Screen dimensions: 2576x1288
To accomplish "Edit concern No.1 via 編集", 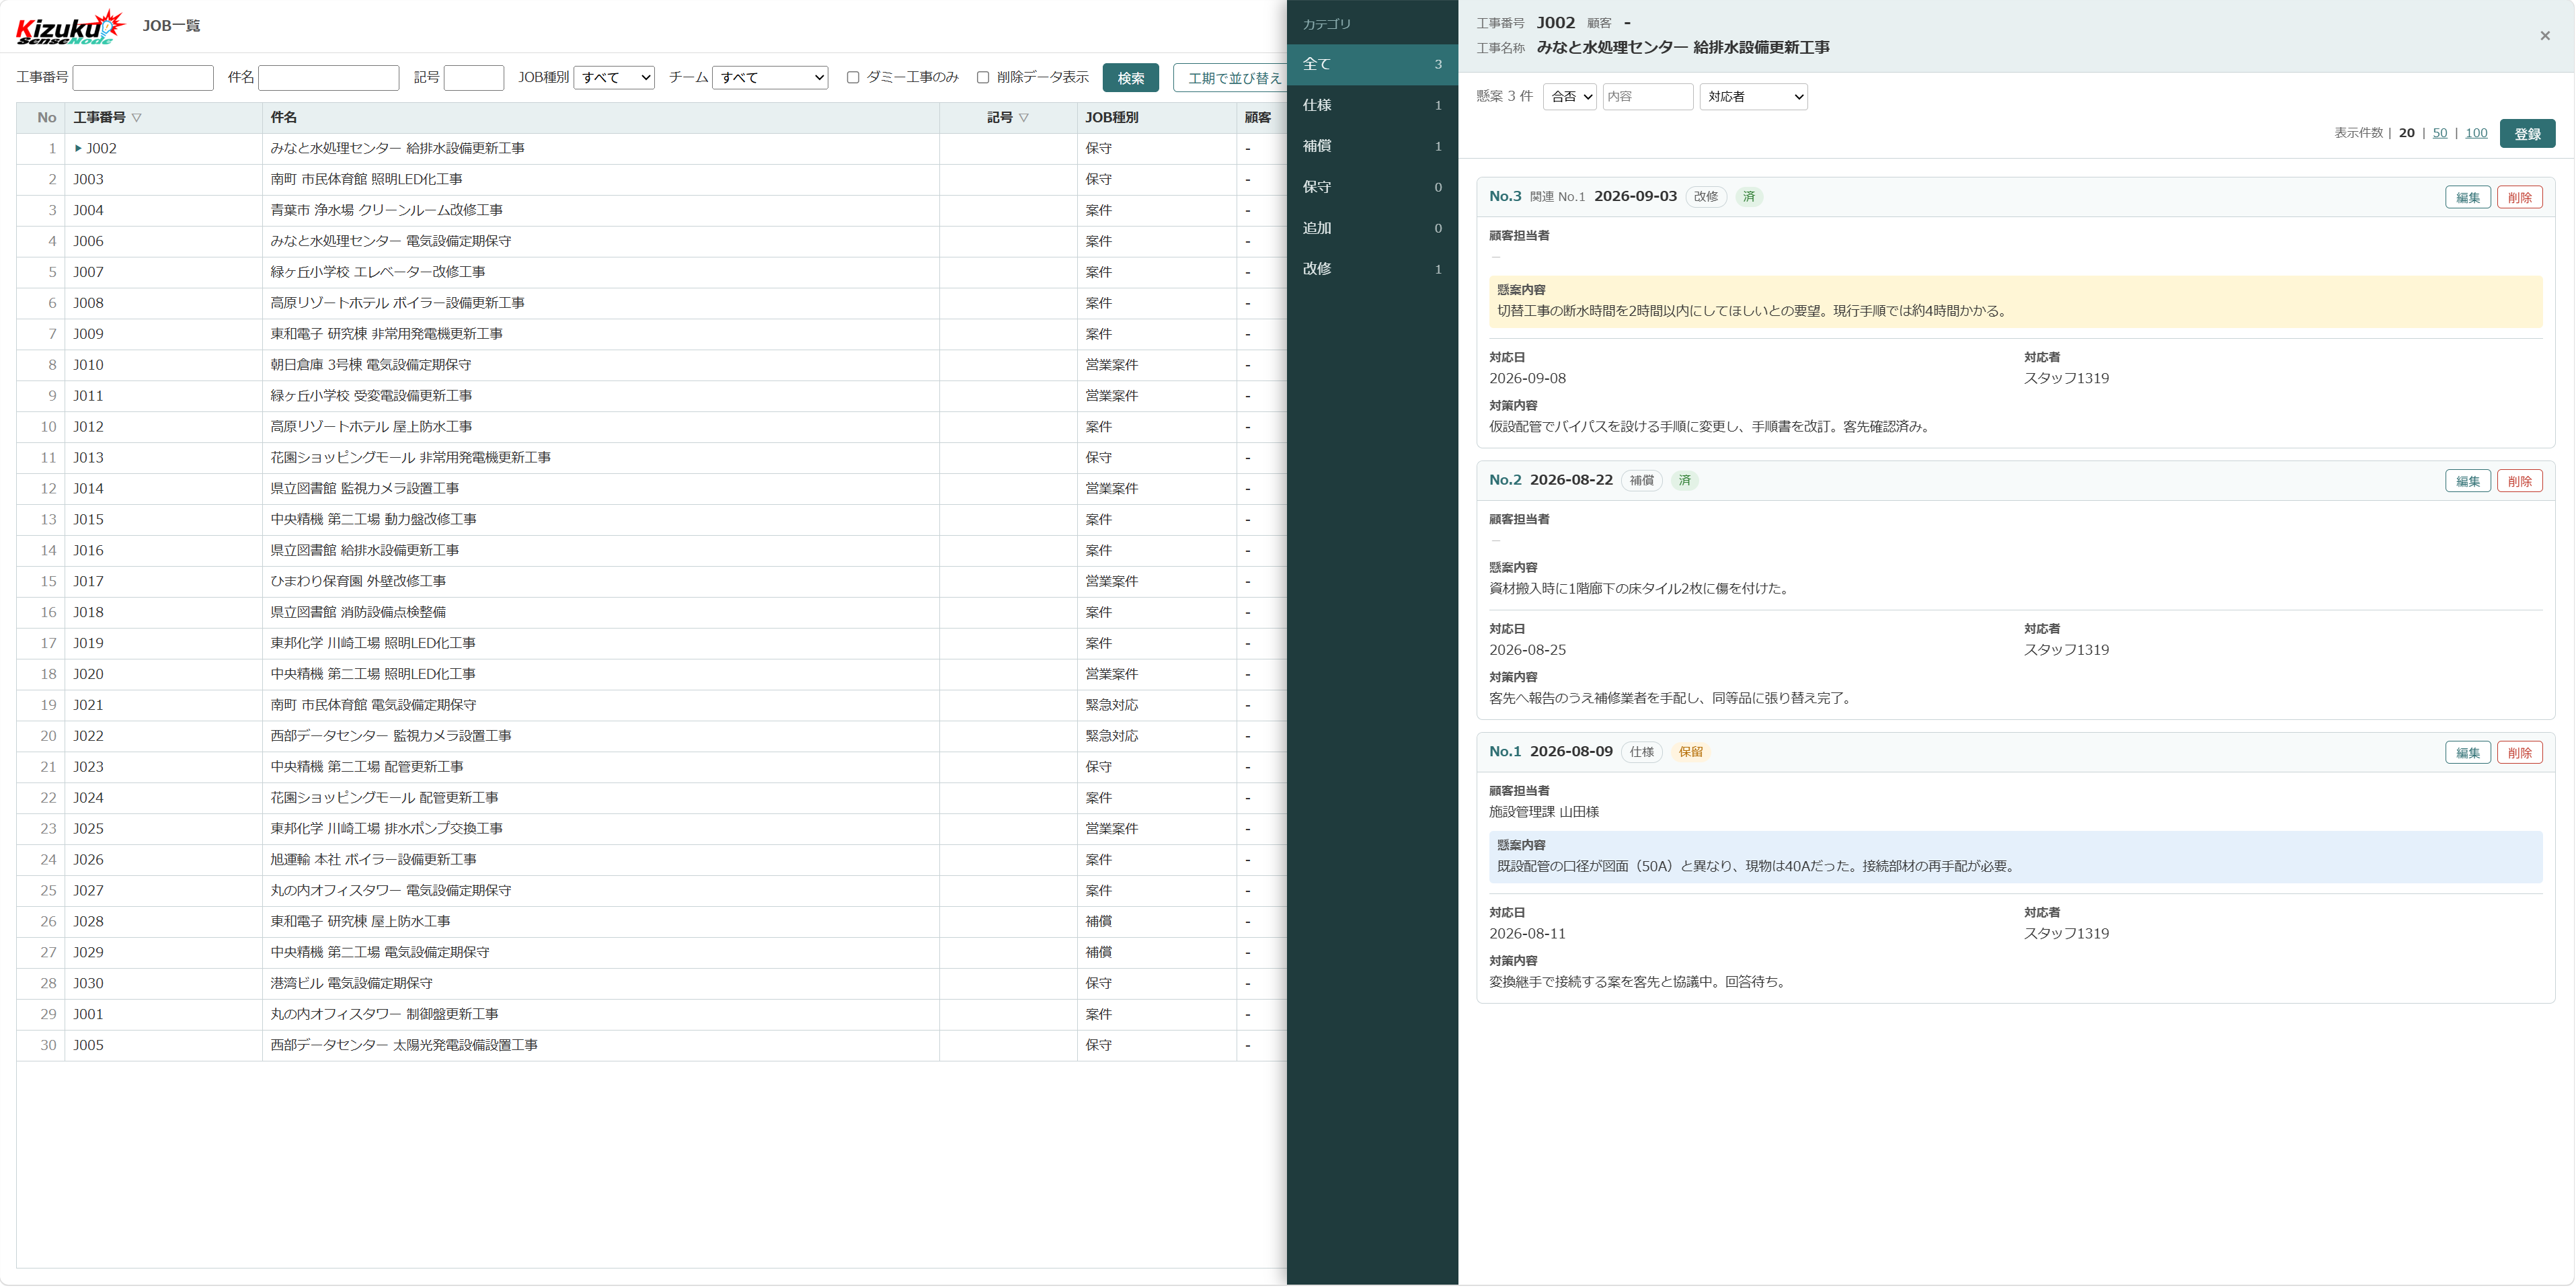I will coord(2468,753).
